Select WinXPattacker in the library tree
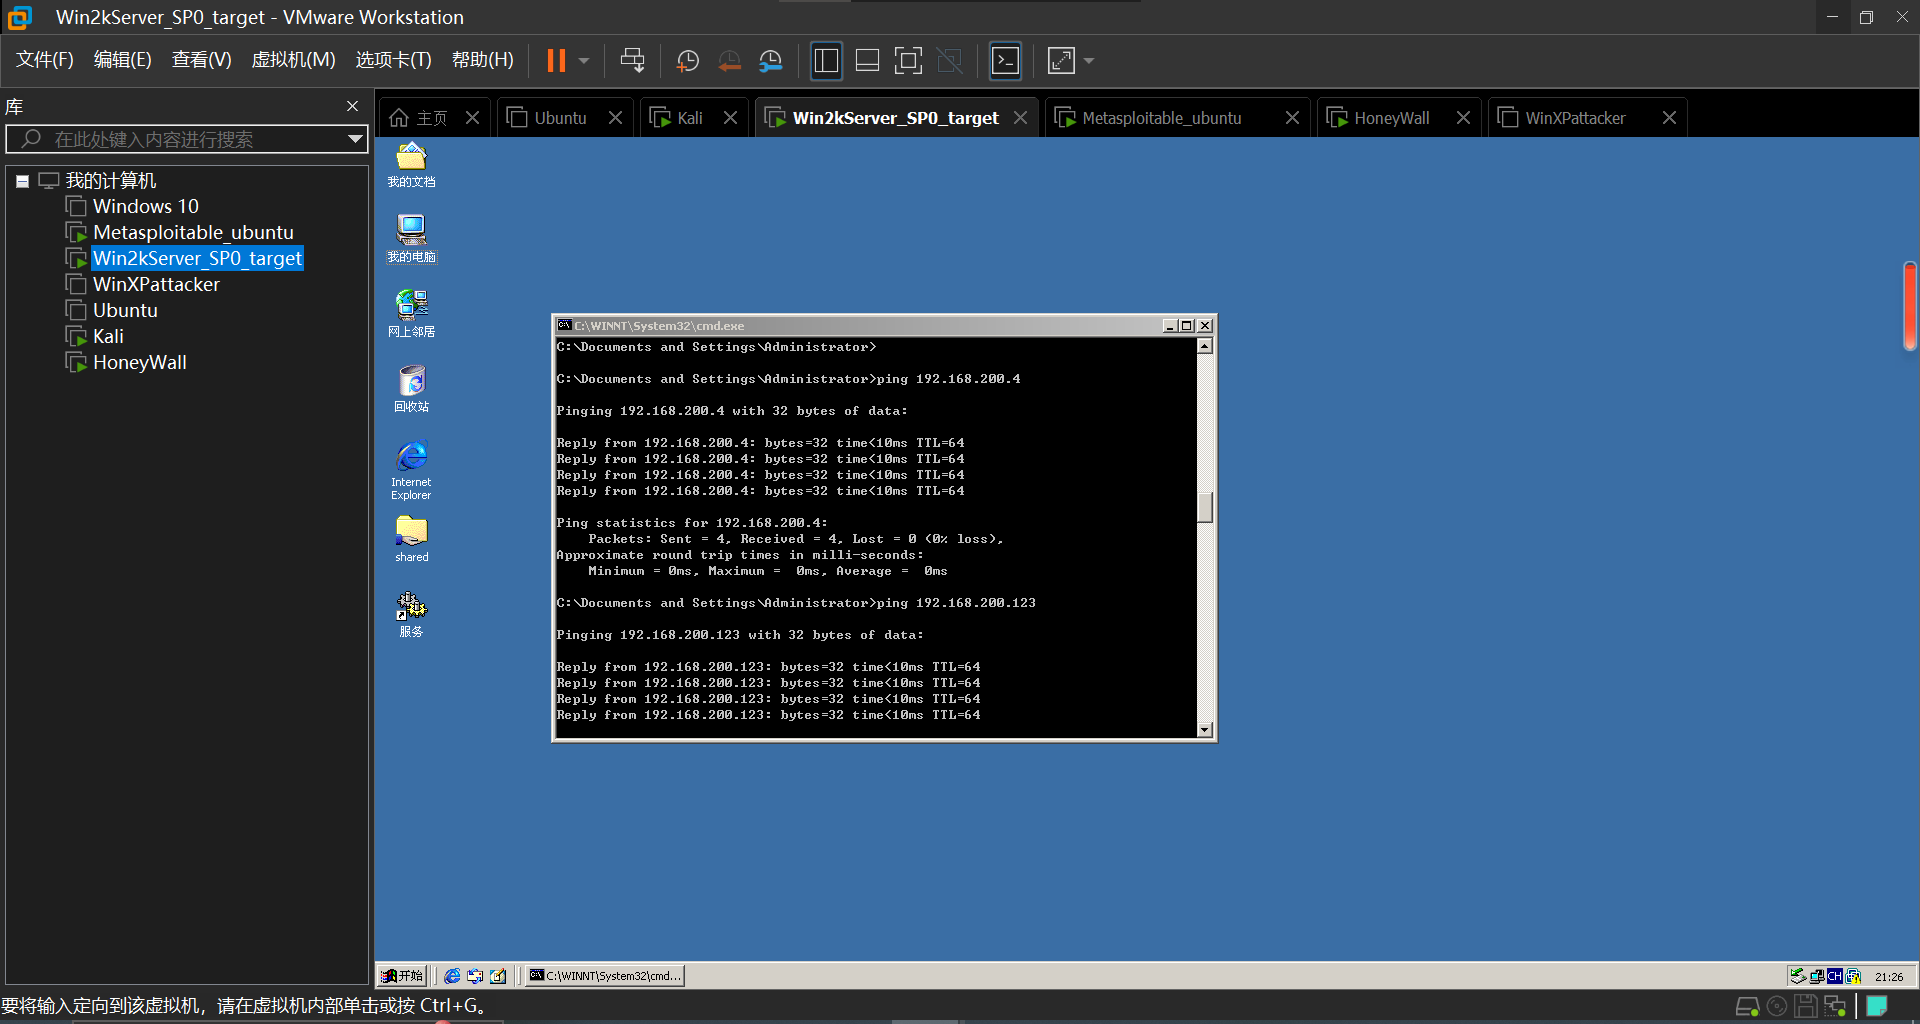Image resolution: width=1920 pixels, height=1024 pixels. (x=156, y=284)
